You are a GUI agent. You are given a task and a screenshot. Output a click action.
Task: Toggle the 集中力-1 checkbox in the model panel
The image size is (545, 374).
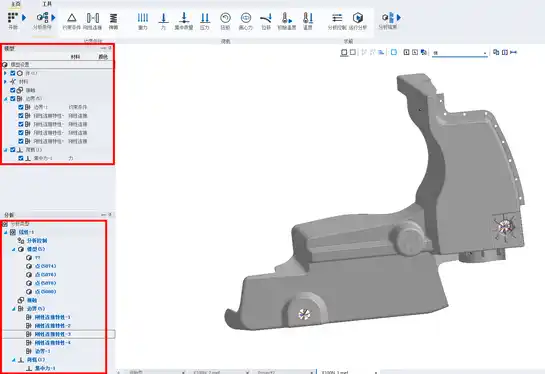21,158
